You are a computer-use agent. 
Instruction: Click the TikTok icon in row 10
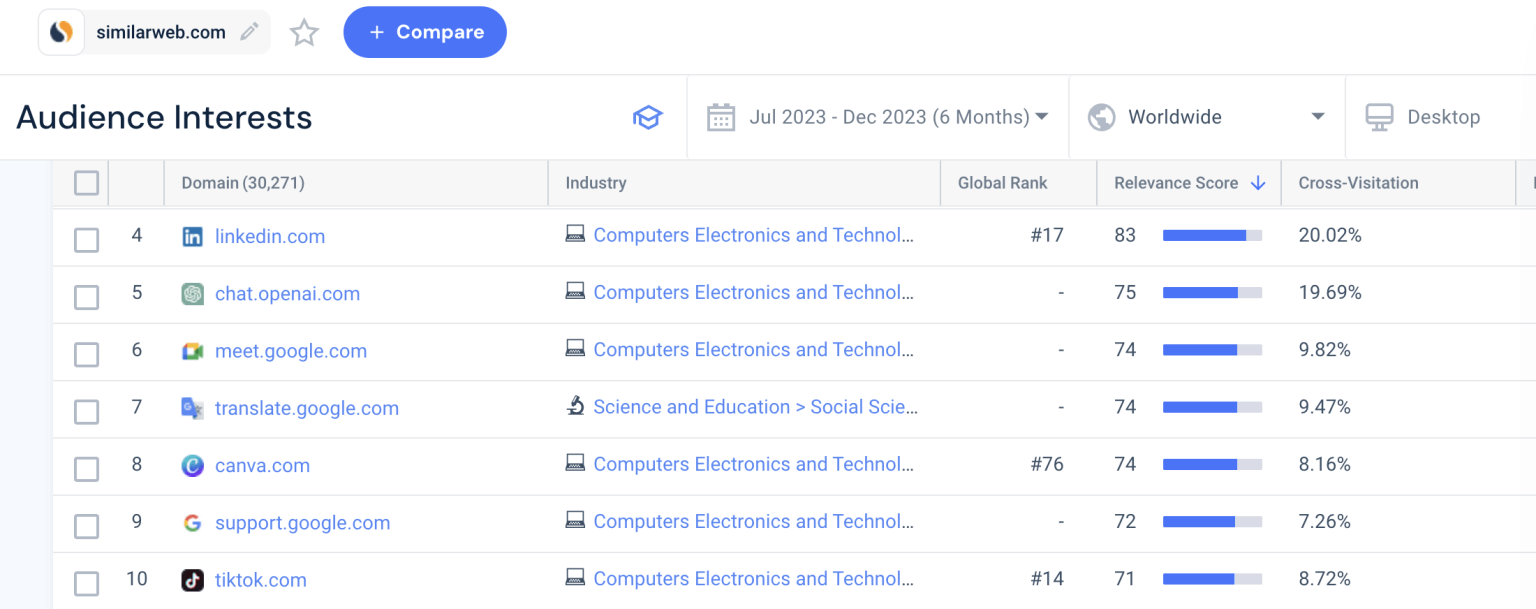[192, 580]
